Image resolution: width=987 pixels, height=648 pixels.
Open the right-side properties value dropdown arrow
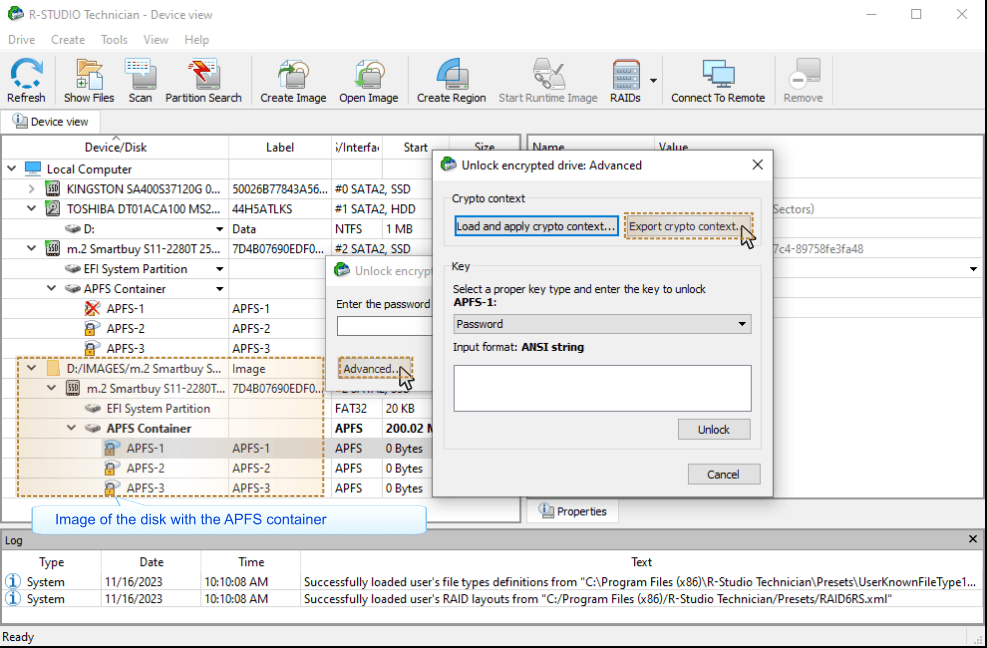point(973,269)
